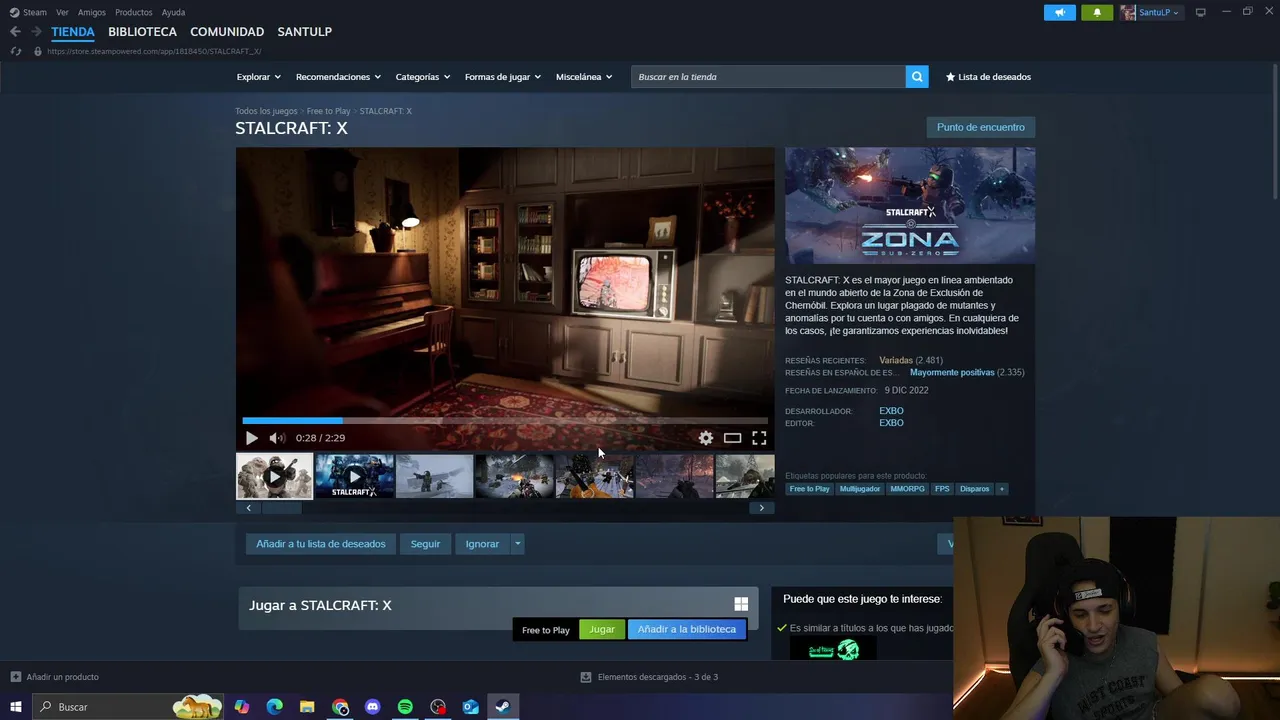Screen dimensions: 1280x720
Task: Click Añadir a la biblioteca button
Action: click(x=687, y=630)
